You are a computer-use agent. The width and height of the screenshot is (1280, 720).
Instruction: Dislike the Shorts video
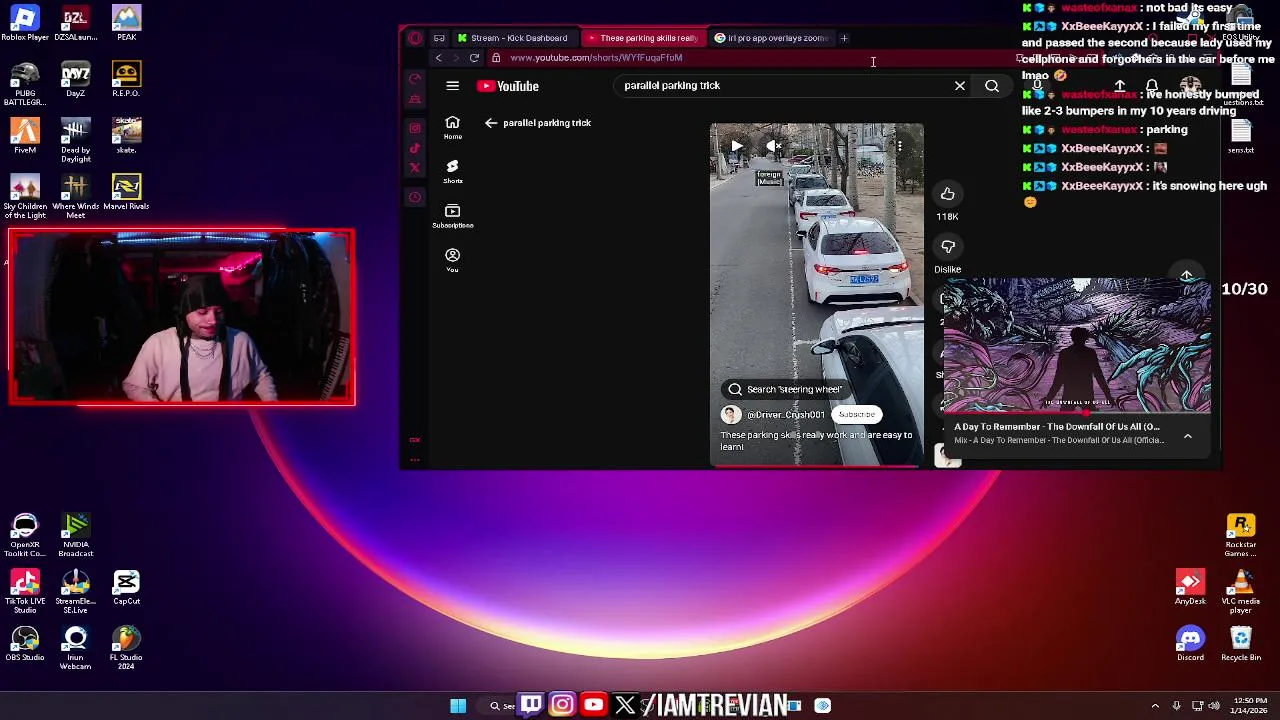947,247
